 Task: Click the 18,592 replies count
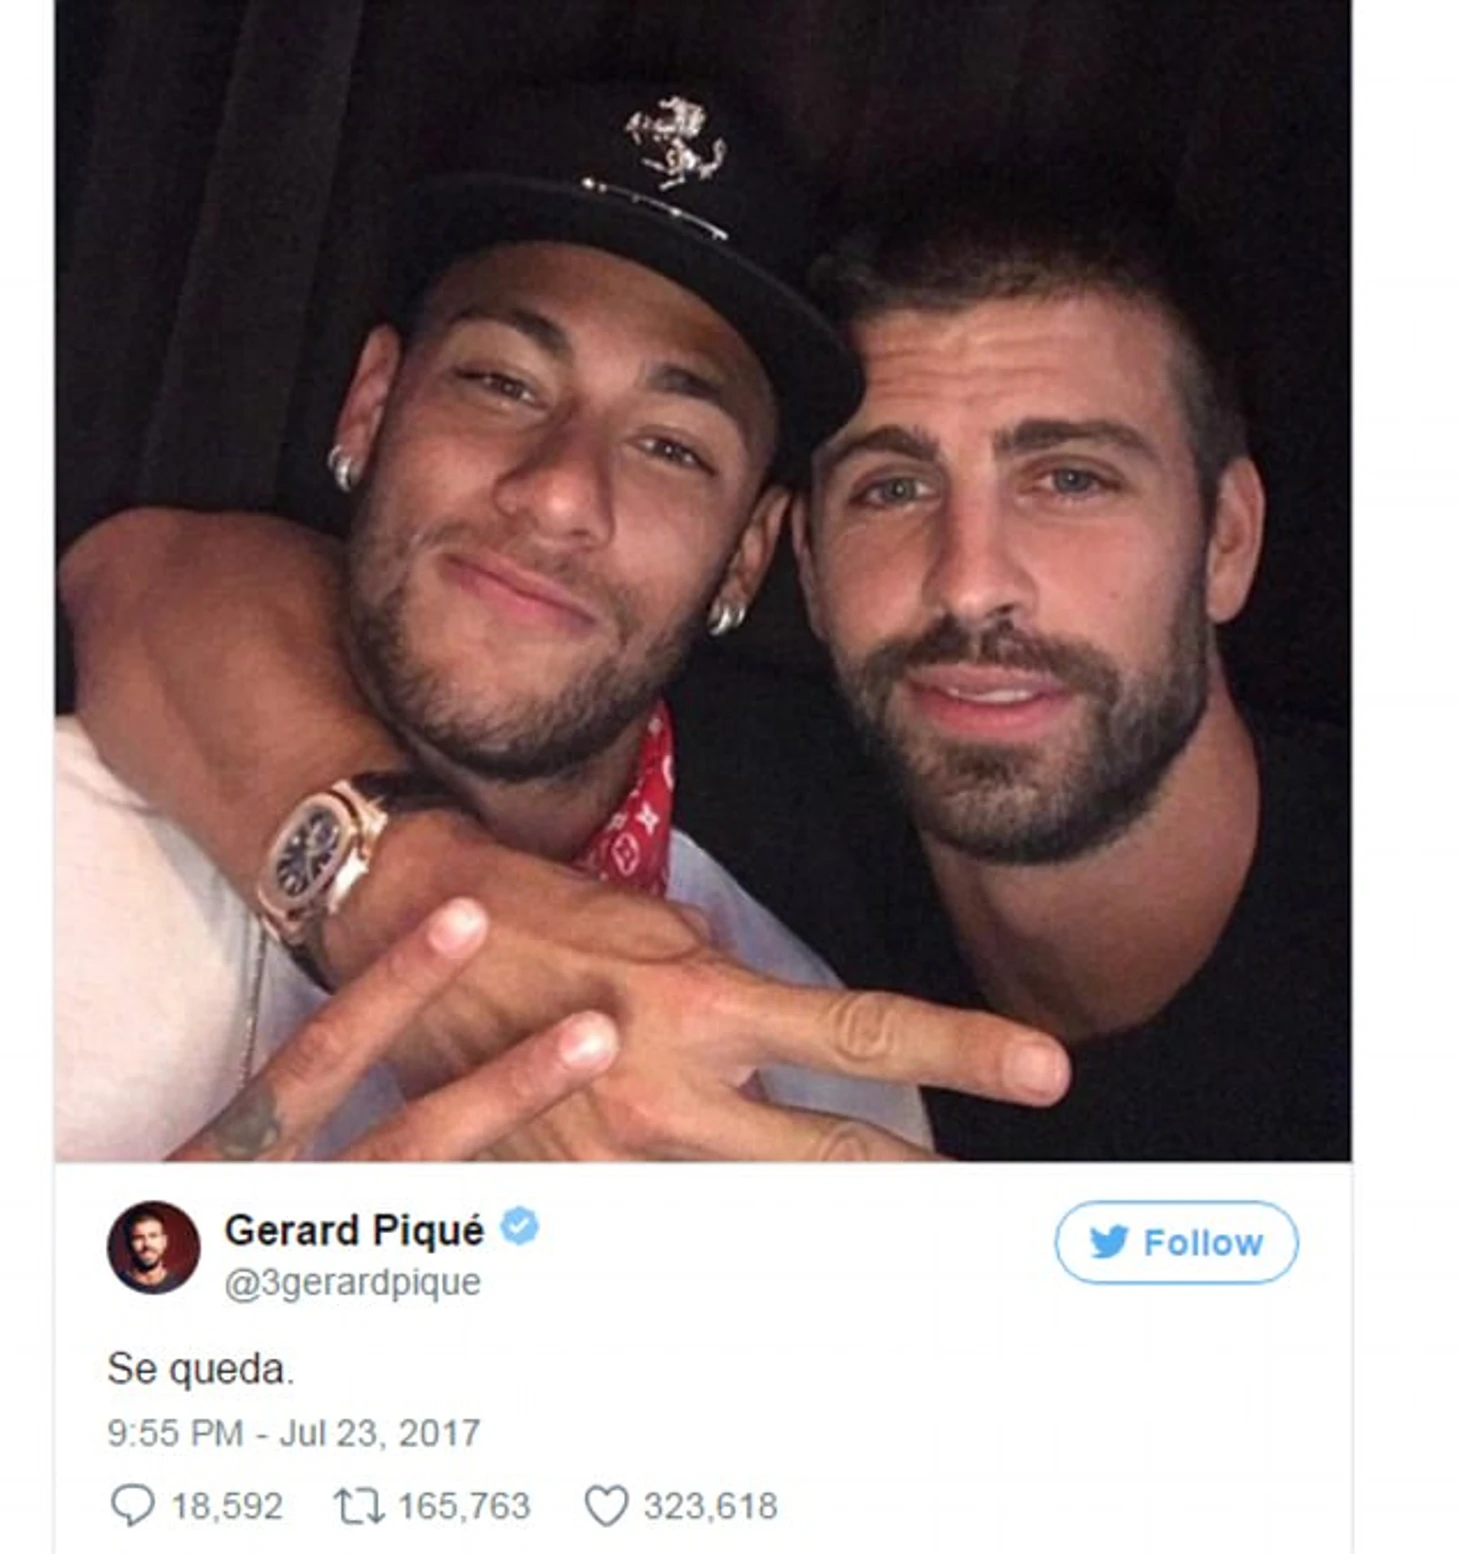click(227, 1506)
